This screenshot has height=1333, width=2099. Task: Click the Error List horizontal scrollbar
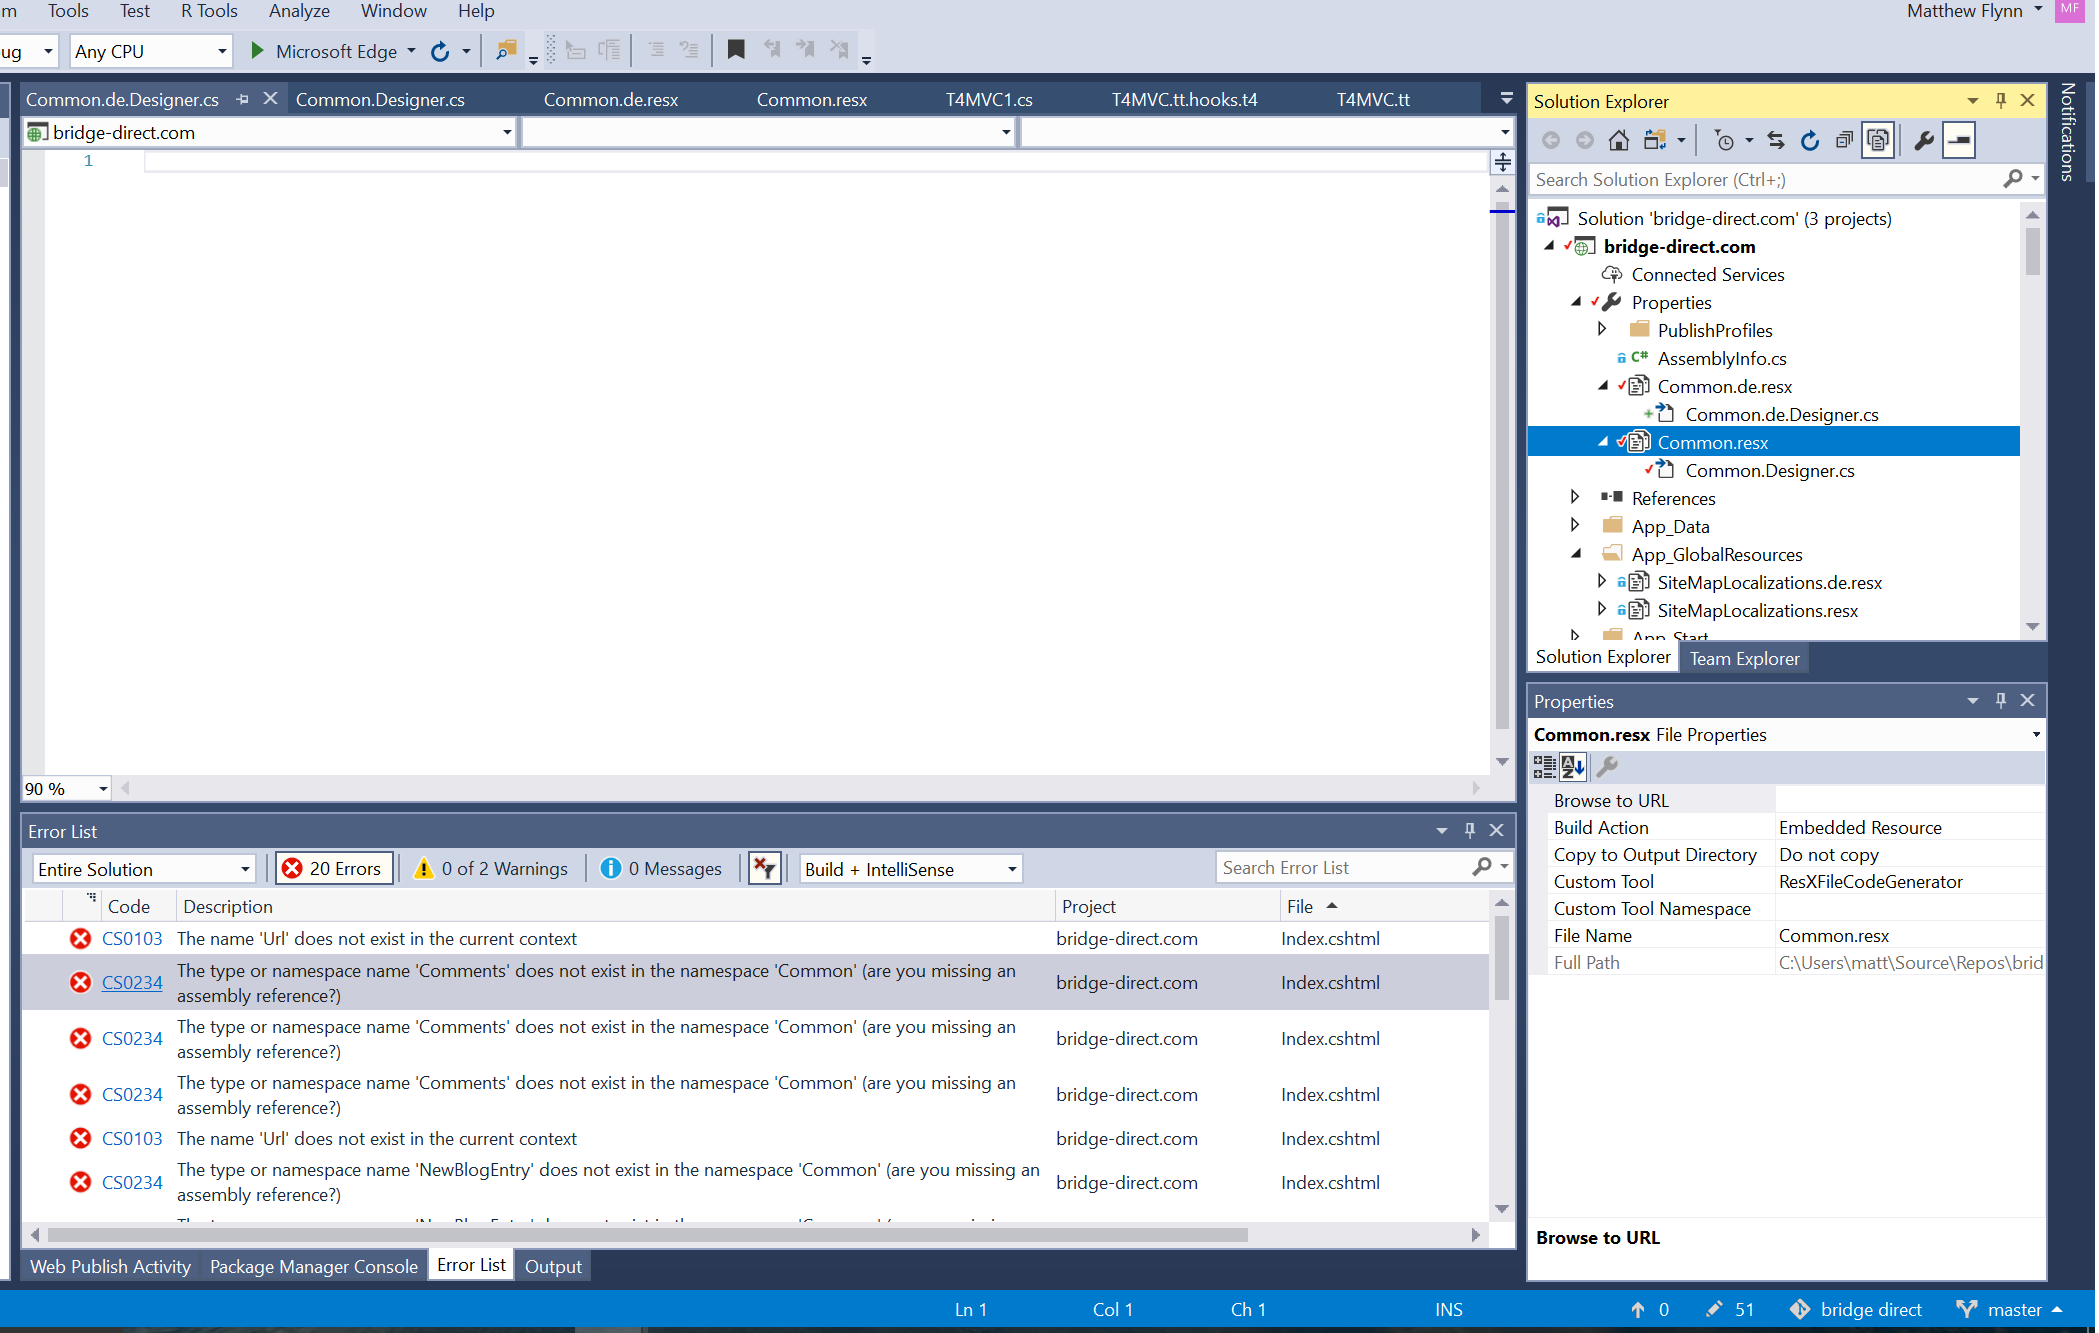[648, 1235]
